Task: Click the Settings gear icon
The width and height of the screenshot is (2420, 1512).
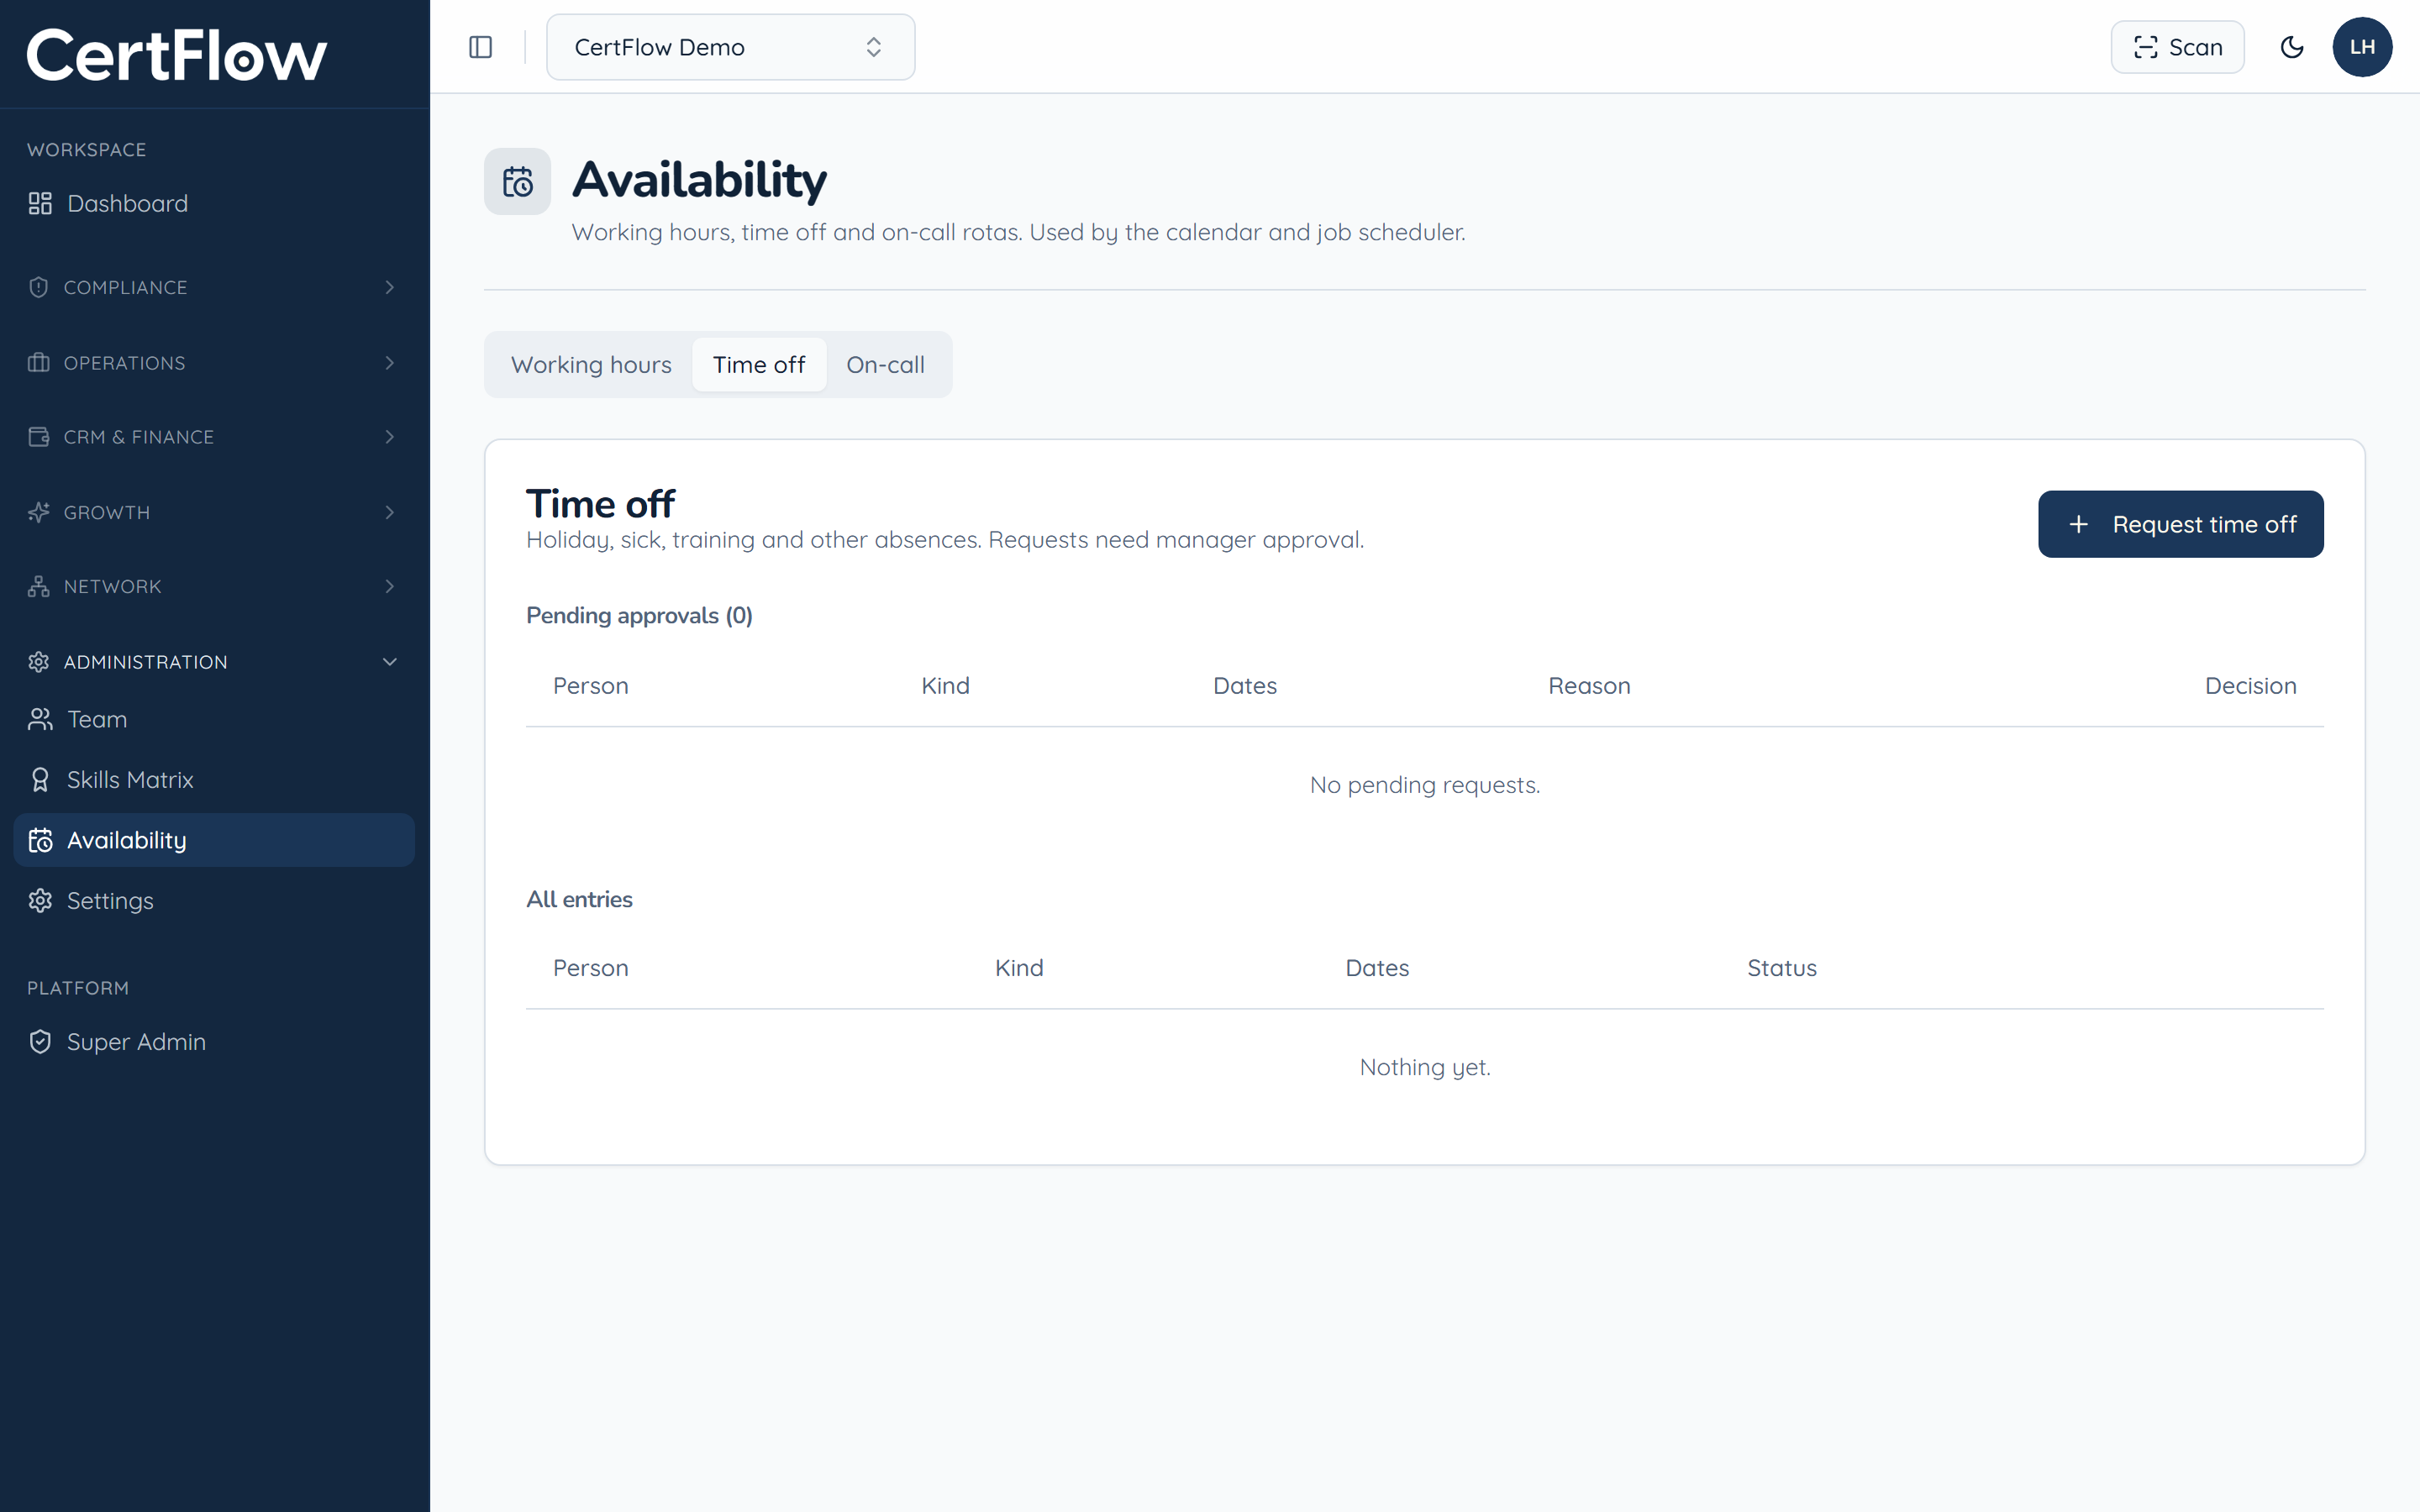Action: point(40,901)
